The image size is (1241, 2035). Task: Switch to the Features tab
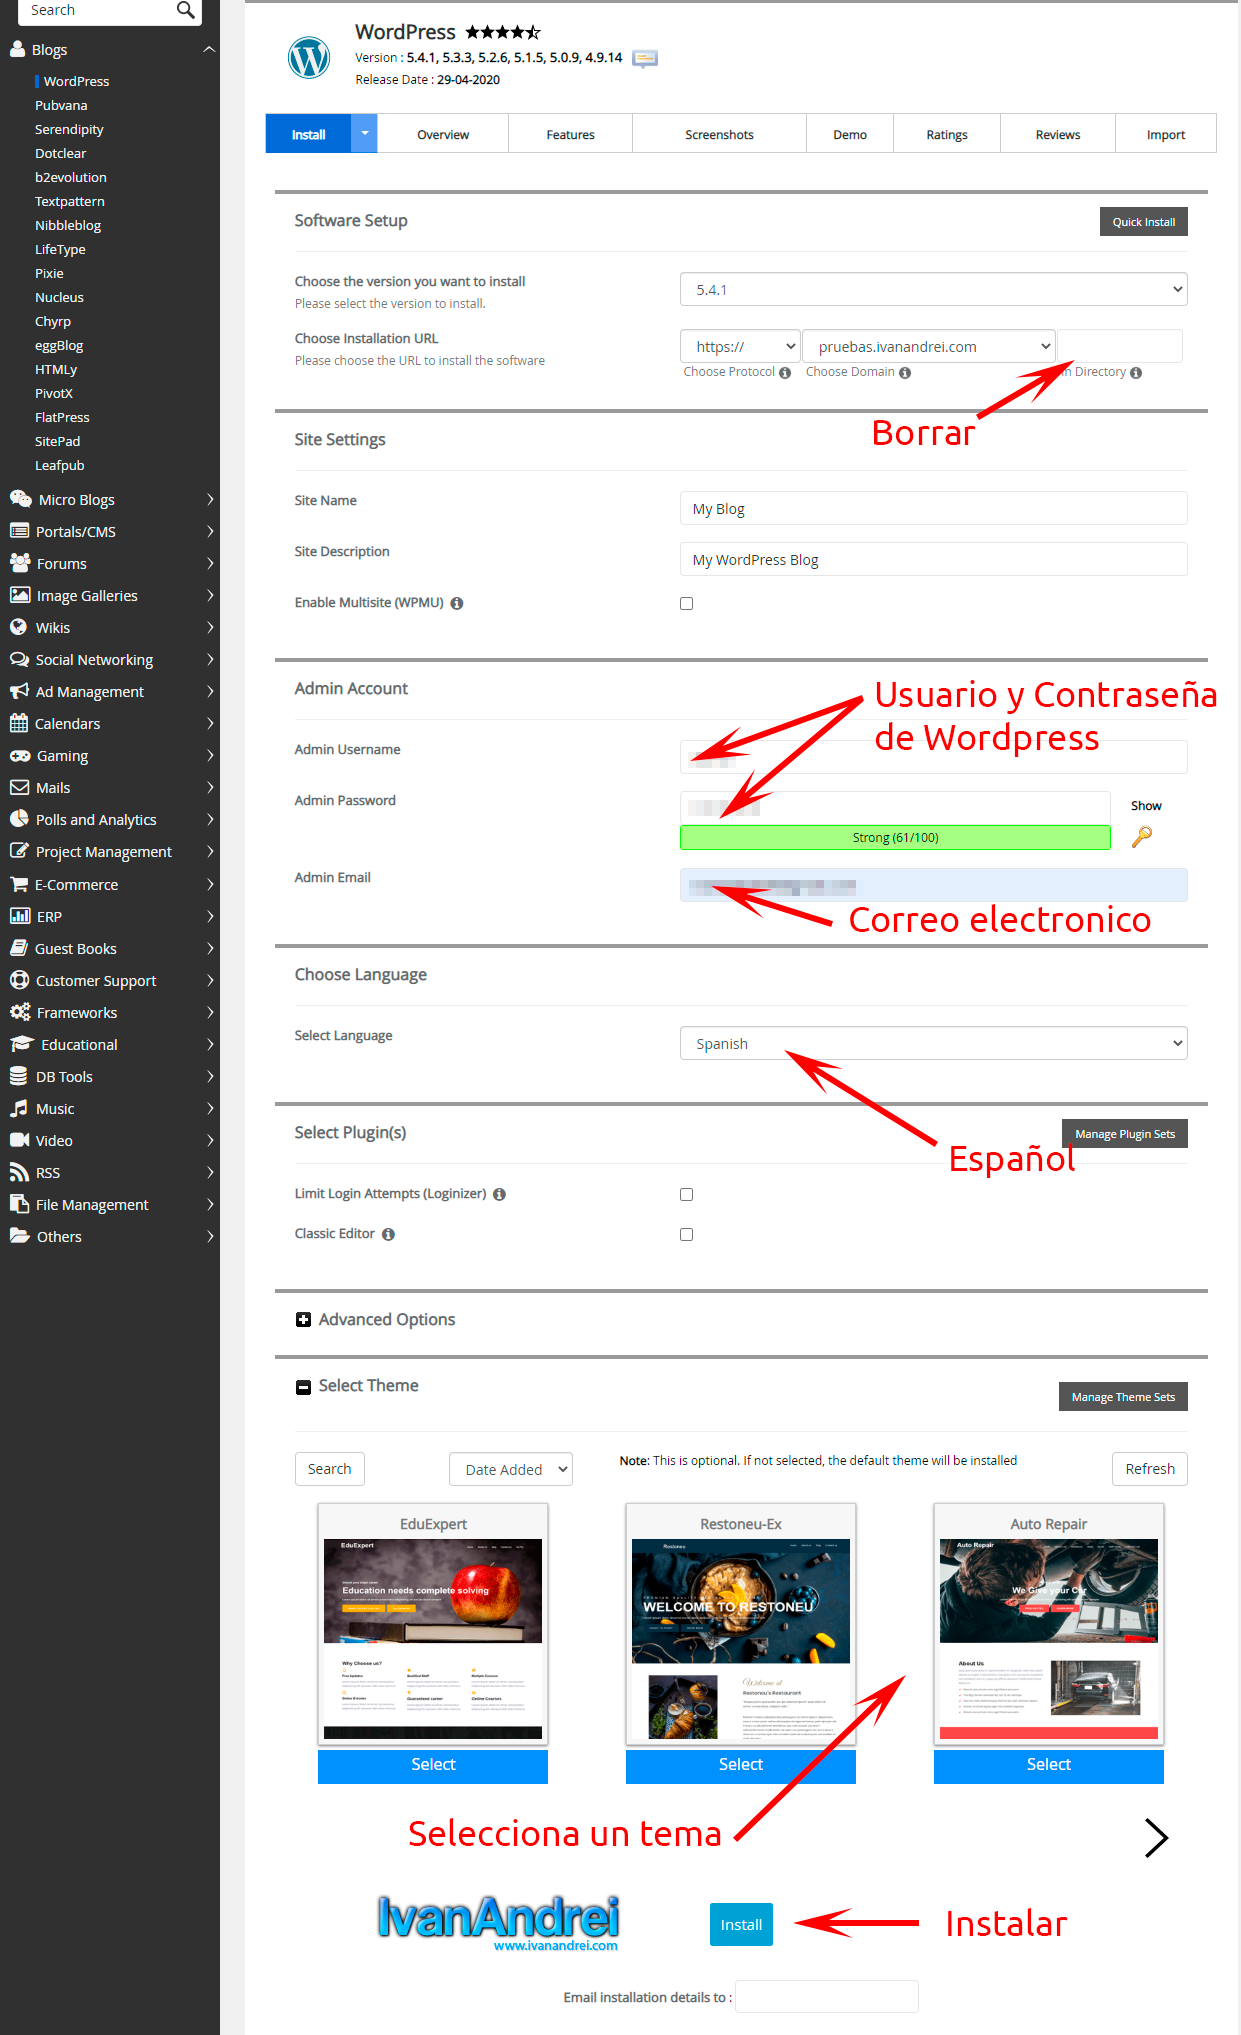click(x=570, y=134)
